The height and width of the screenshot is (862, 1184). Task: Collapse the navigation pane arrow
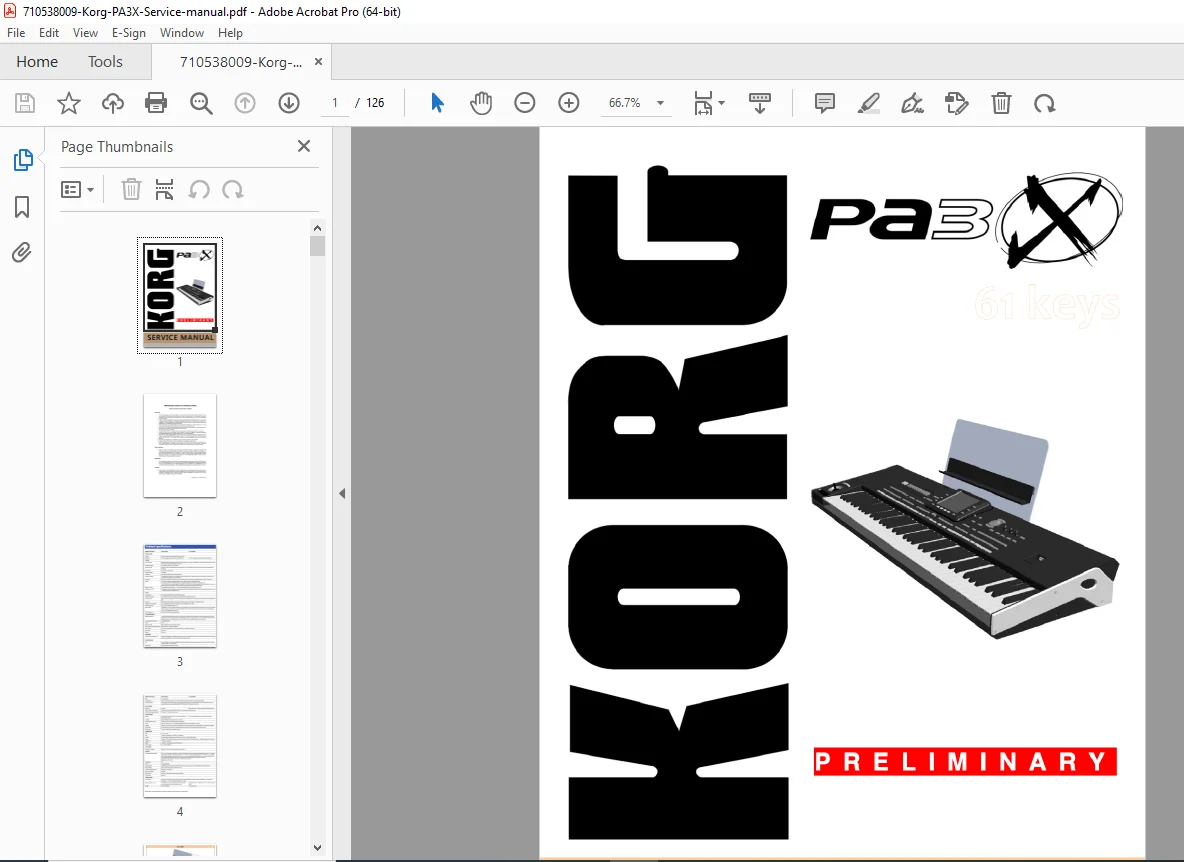click(342, 494)
